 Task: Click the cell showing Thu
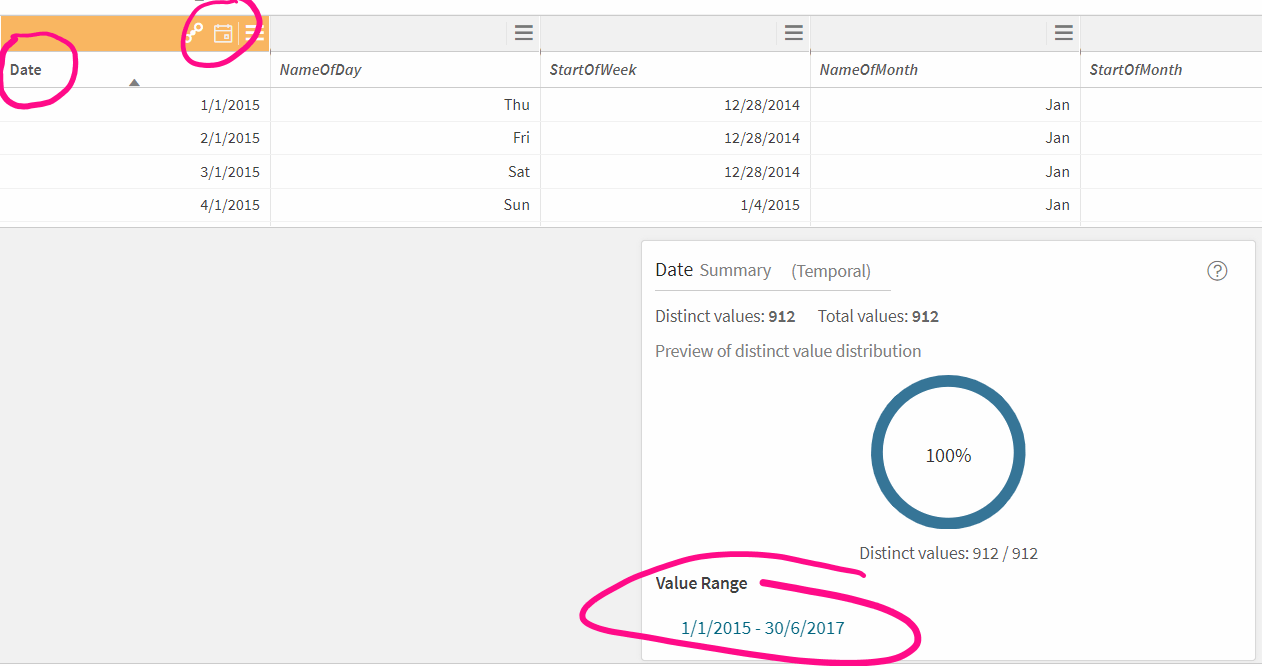coord(513,104)
